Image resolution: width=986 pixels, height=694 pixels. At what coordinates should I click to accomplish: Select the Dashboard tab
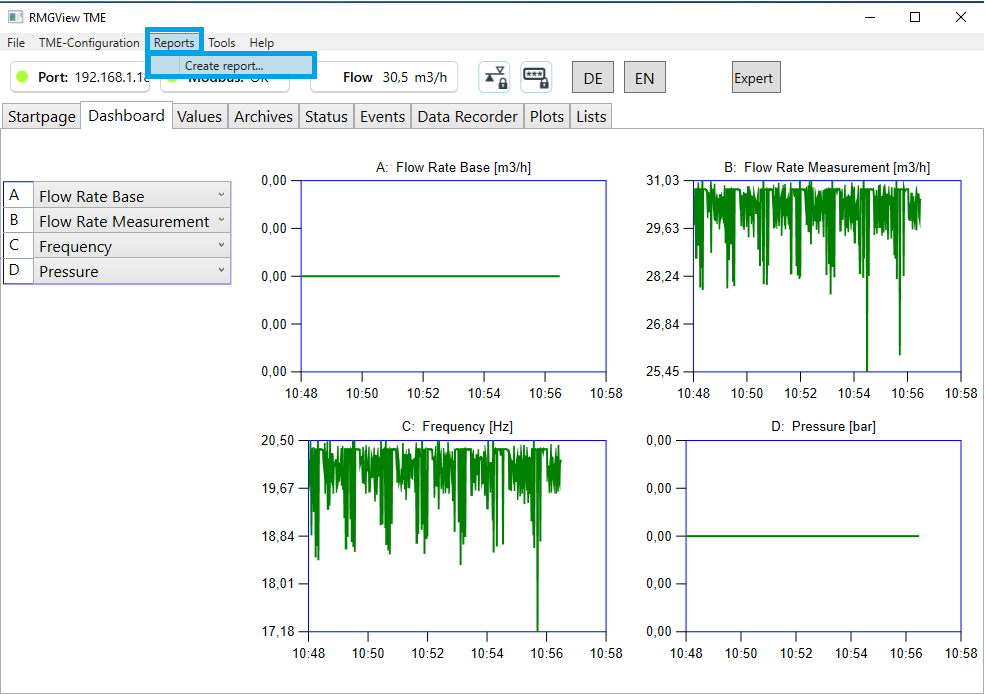tap(126, 116)
